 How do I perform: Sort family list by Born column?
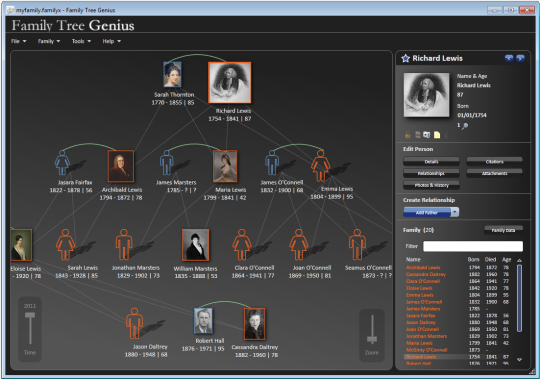pyautogui.click(x=474, y=260)
